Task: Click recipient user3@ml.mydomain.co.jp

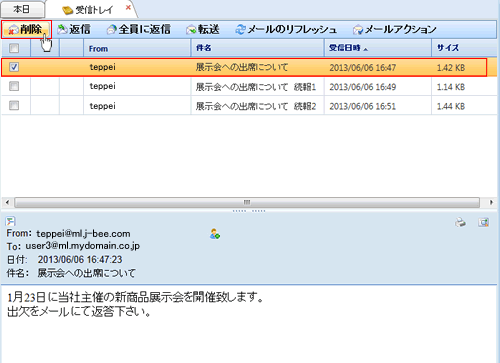Action: [x=83, y=246]
